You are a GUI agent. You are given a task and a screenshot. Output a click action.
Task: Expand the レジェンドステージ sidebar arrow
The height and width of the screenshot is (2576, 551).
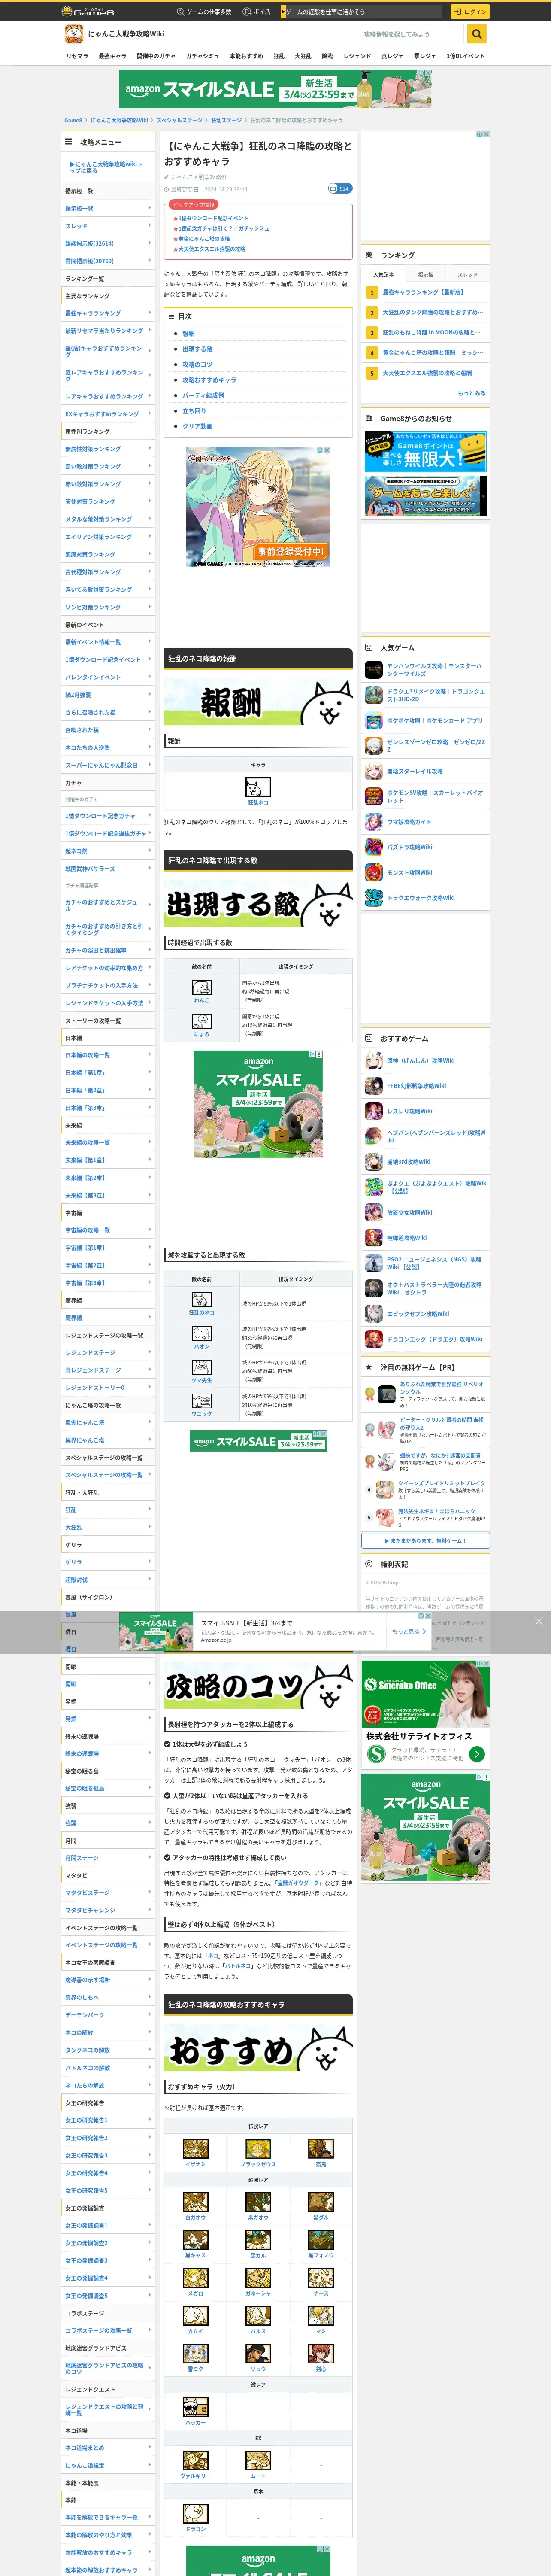(x=150, y=1352)
